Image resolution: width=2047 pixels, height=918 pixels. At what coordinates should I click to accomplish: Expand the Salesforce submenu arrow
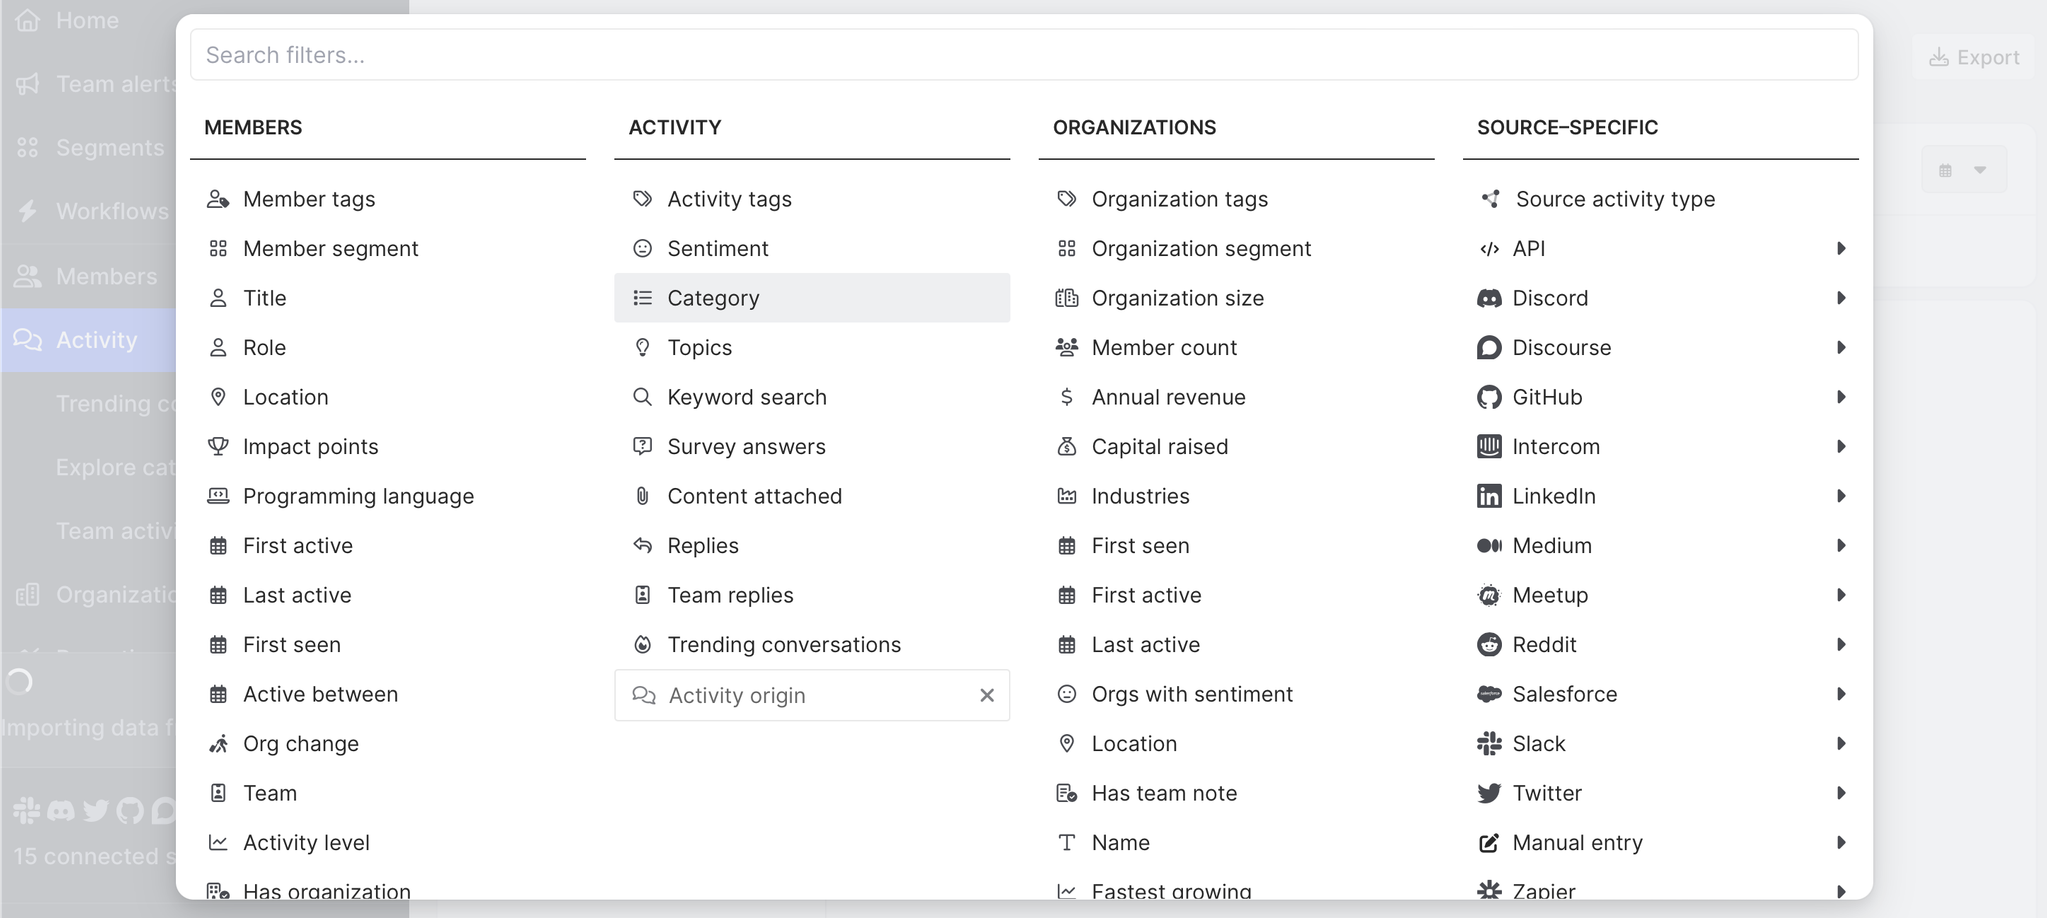(x=1840, y=694)
